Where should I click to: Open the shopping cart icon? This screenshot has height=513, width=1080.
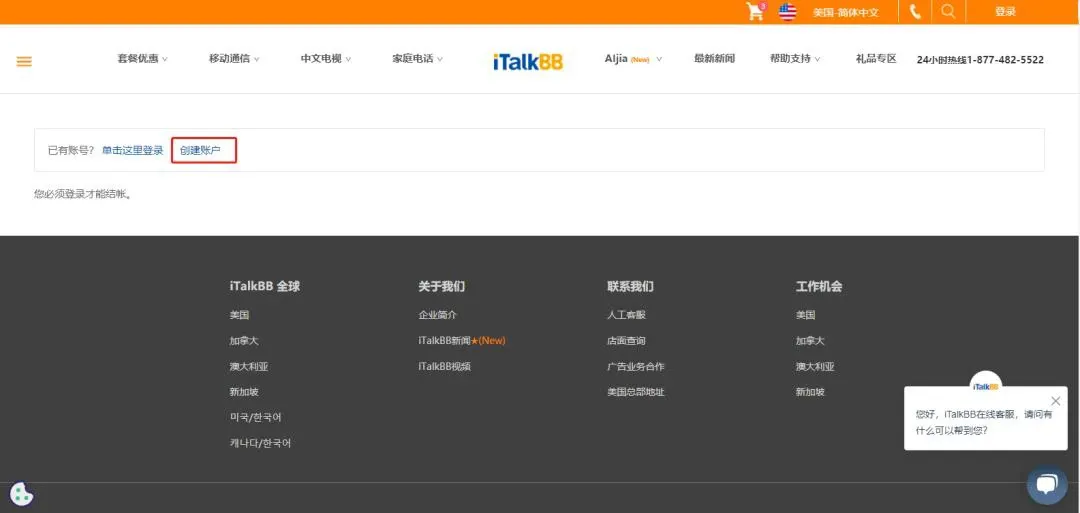755,12
